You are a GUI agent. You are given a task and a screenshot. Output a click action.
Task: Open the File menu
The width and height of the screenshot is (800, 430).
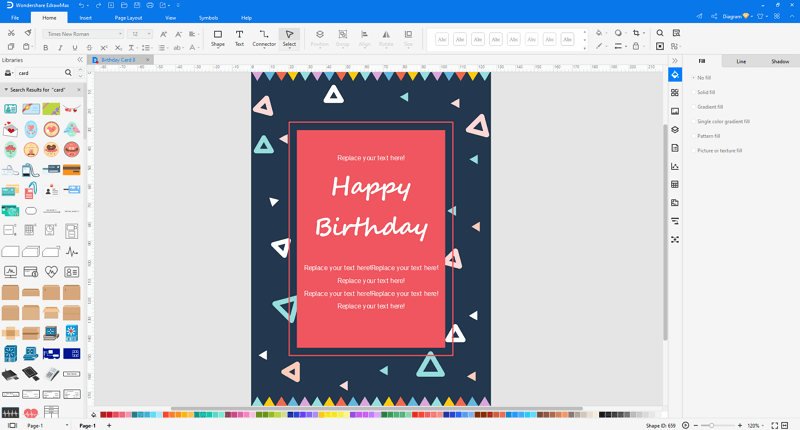[15, 18]
